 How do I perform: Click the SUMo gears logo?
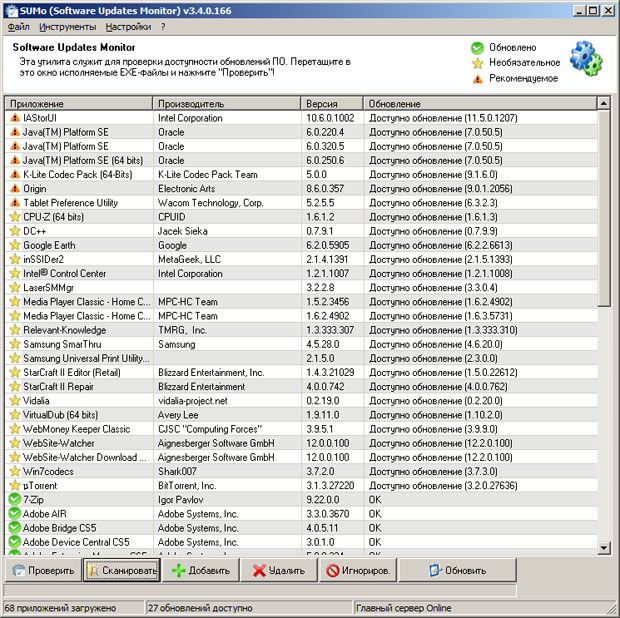586,59
